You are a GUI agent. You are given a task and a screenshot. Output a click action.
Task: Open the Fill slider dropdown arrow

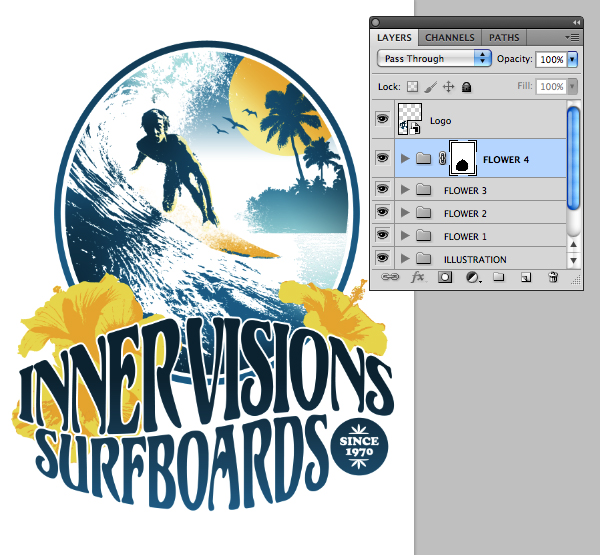coord(572,87)
